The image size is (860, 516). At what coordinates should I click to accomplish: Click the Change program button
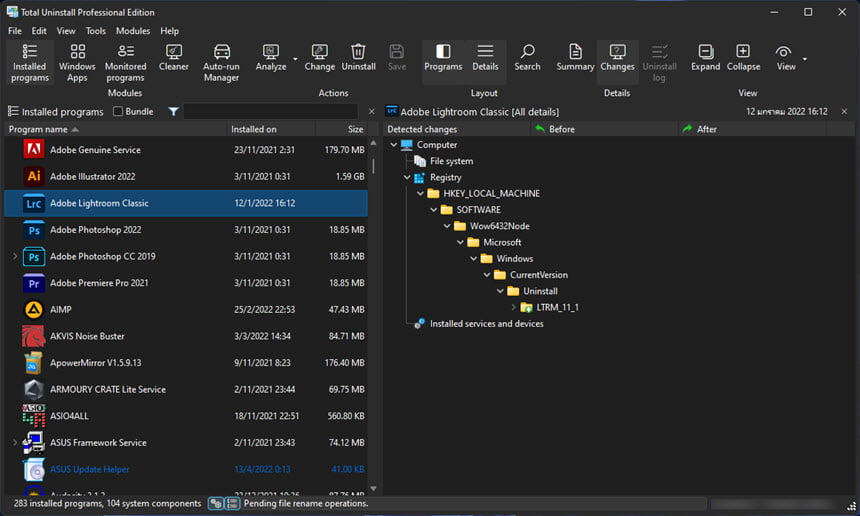tap(320, 58)
